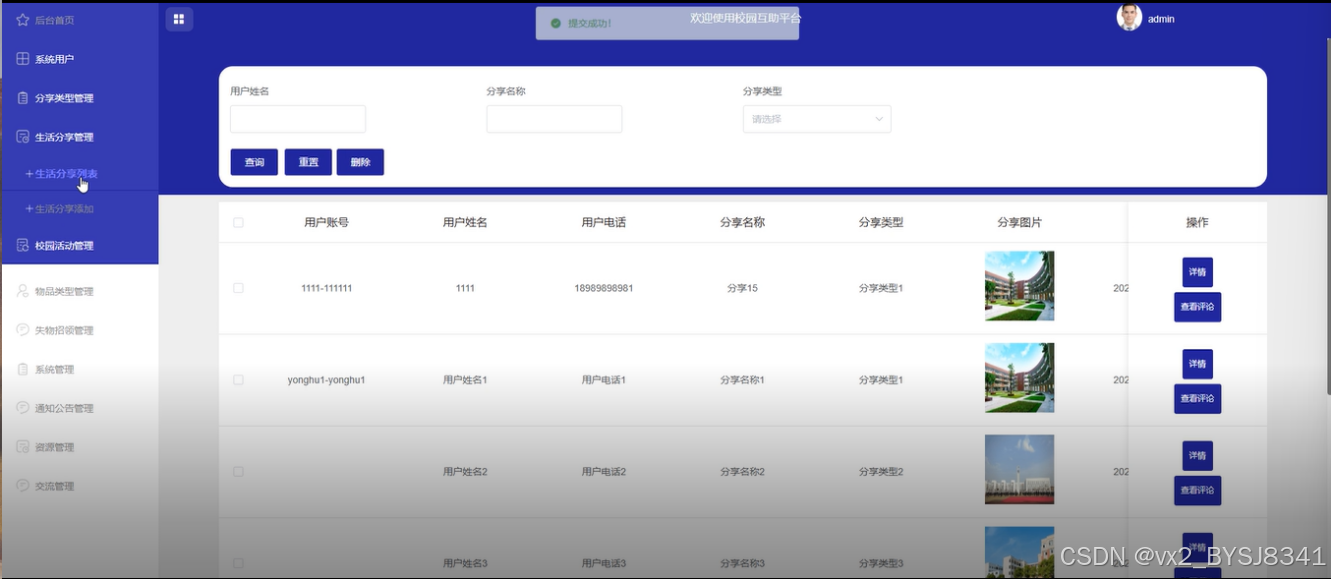Click the icon beside 生活分享管理

point(22,137)
